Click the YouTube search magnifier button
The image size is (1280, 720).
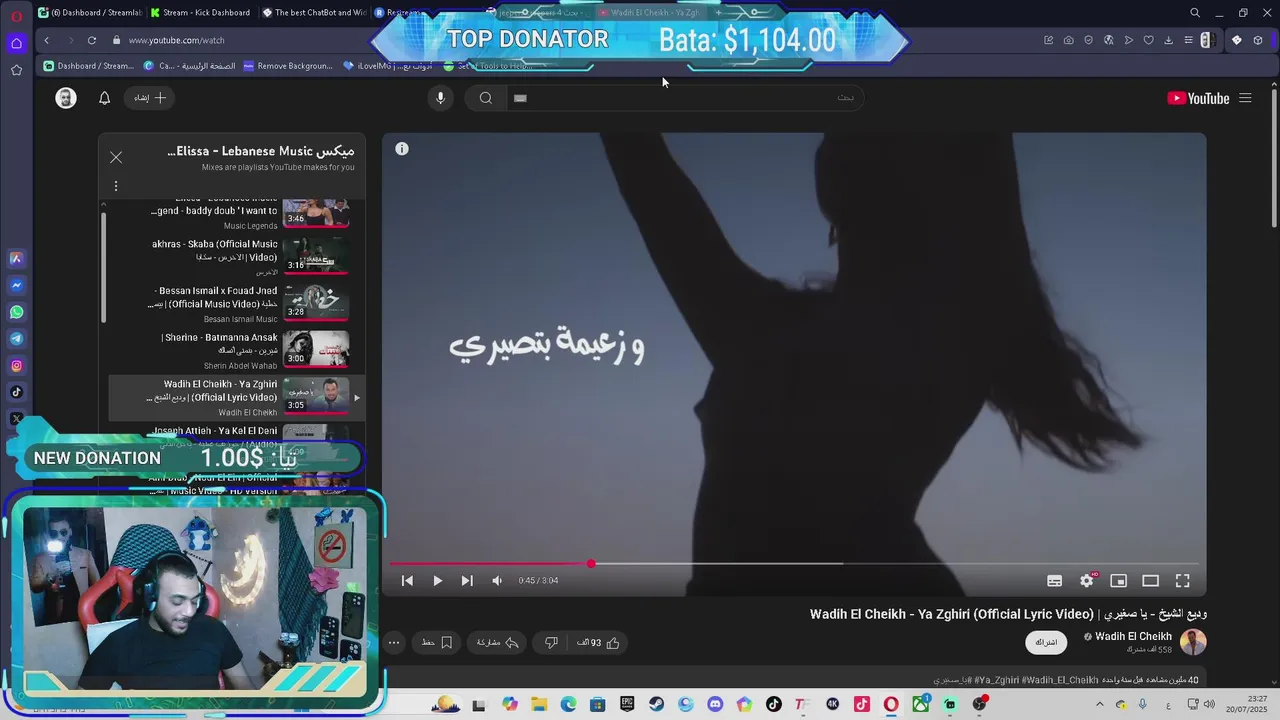[x=486, y=98]
